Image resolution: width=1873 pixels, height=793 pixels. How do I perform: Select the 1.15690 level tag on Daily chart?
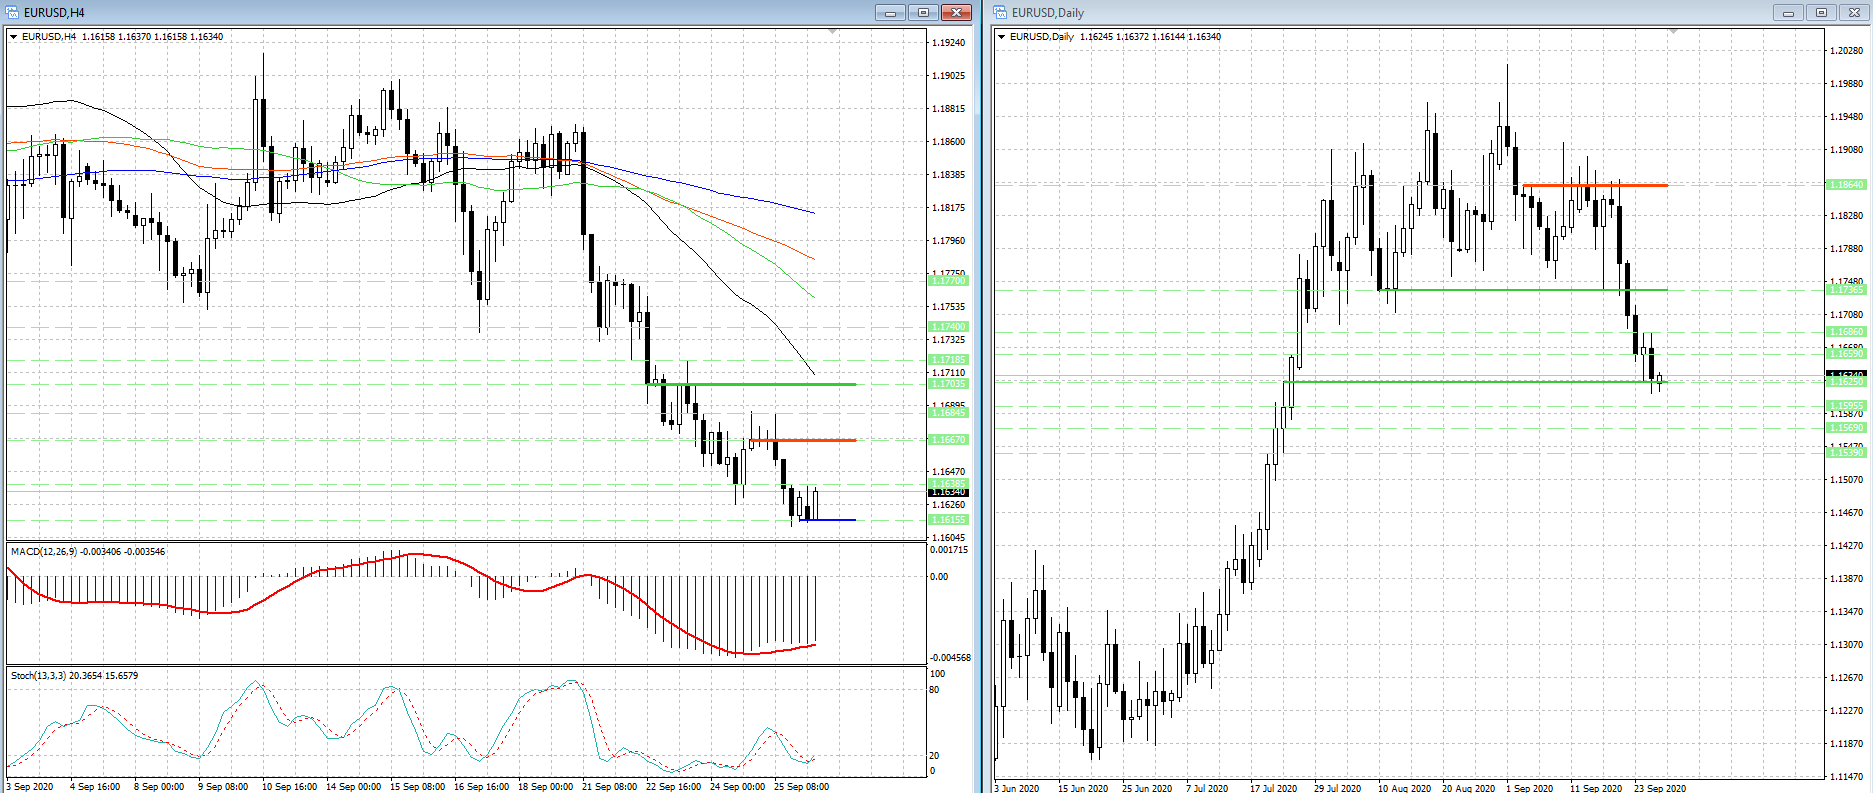(1846, 428)
